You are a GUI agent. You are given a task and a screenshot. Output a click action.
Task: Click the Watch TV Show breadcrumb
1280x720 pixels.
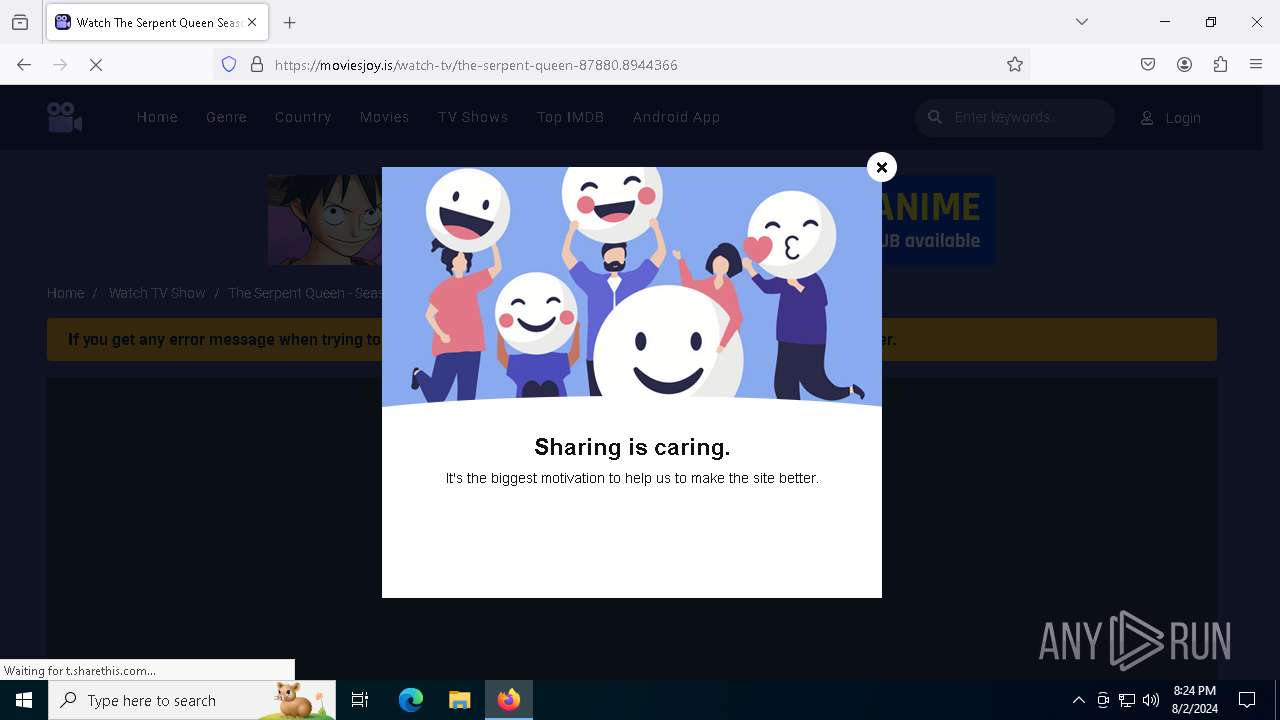coord(157,293)
